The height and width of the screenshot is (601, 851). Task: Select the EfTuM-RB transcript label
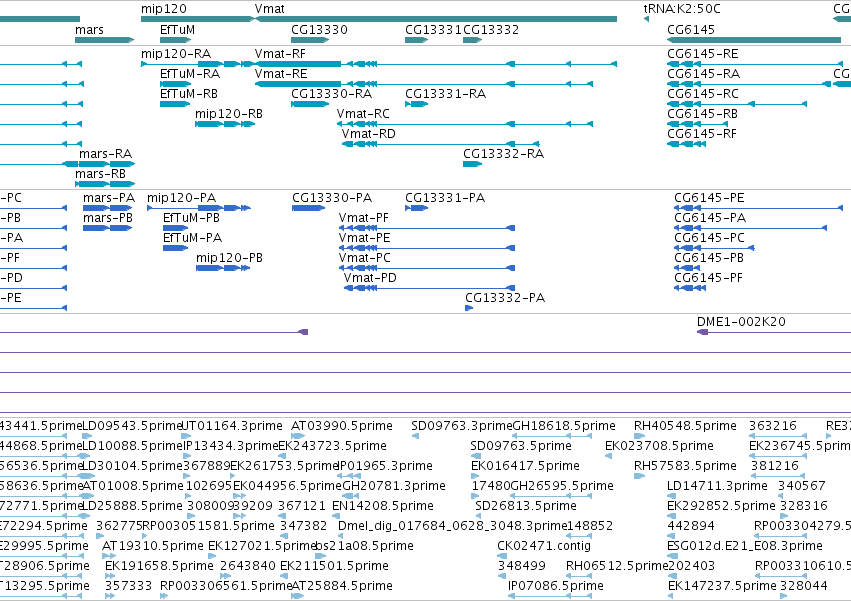tap(189, 94)
